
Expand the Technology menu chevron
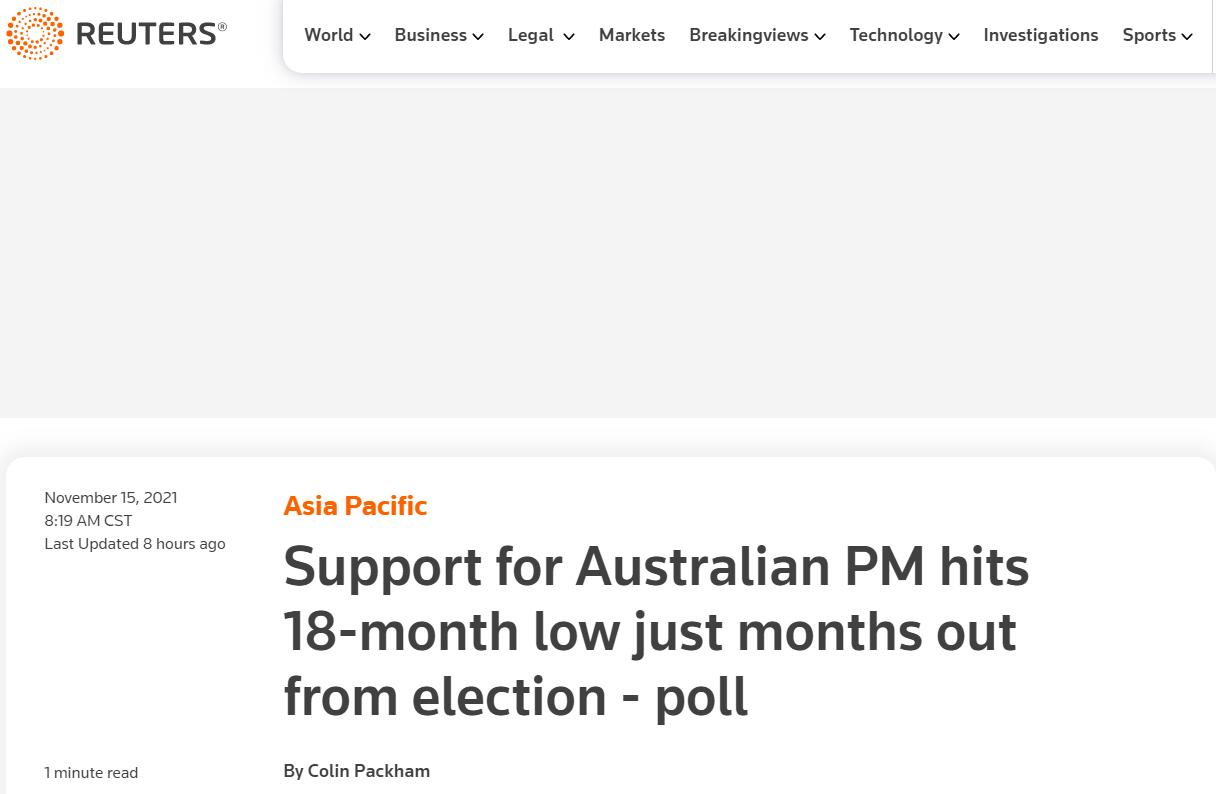coord(954,37)
